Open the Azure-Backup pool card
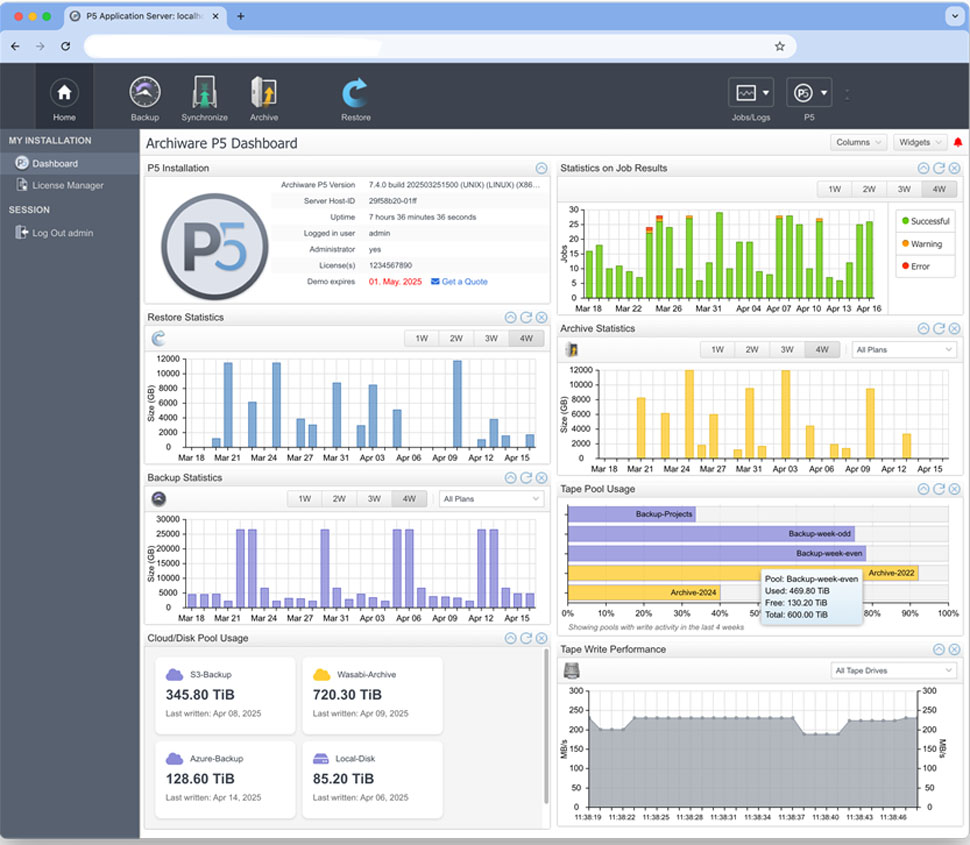The width and height of the screenshot is (970, 845). click(225, 779)
